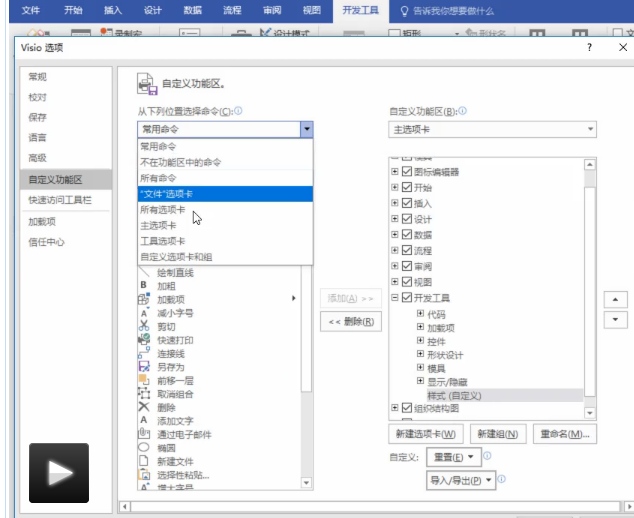Move selected item down with arrow button
This screenshot has width=634, height=518.
point(615,319)
